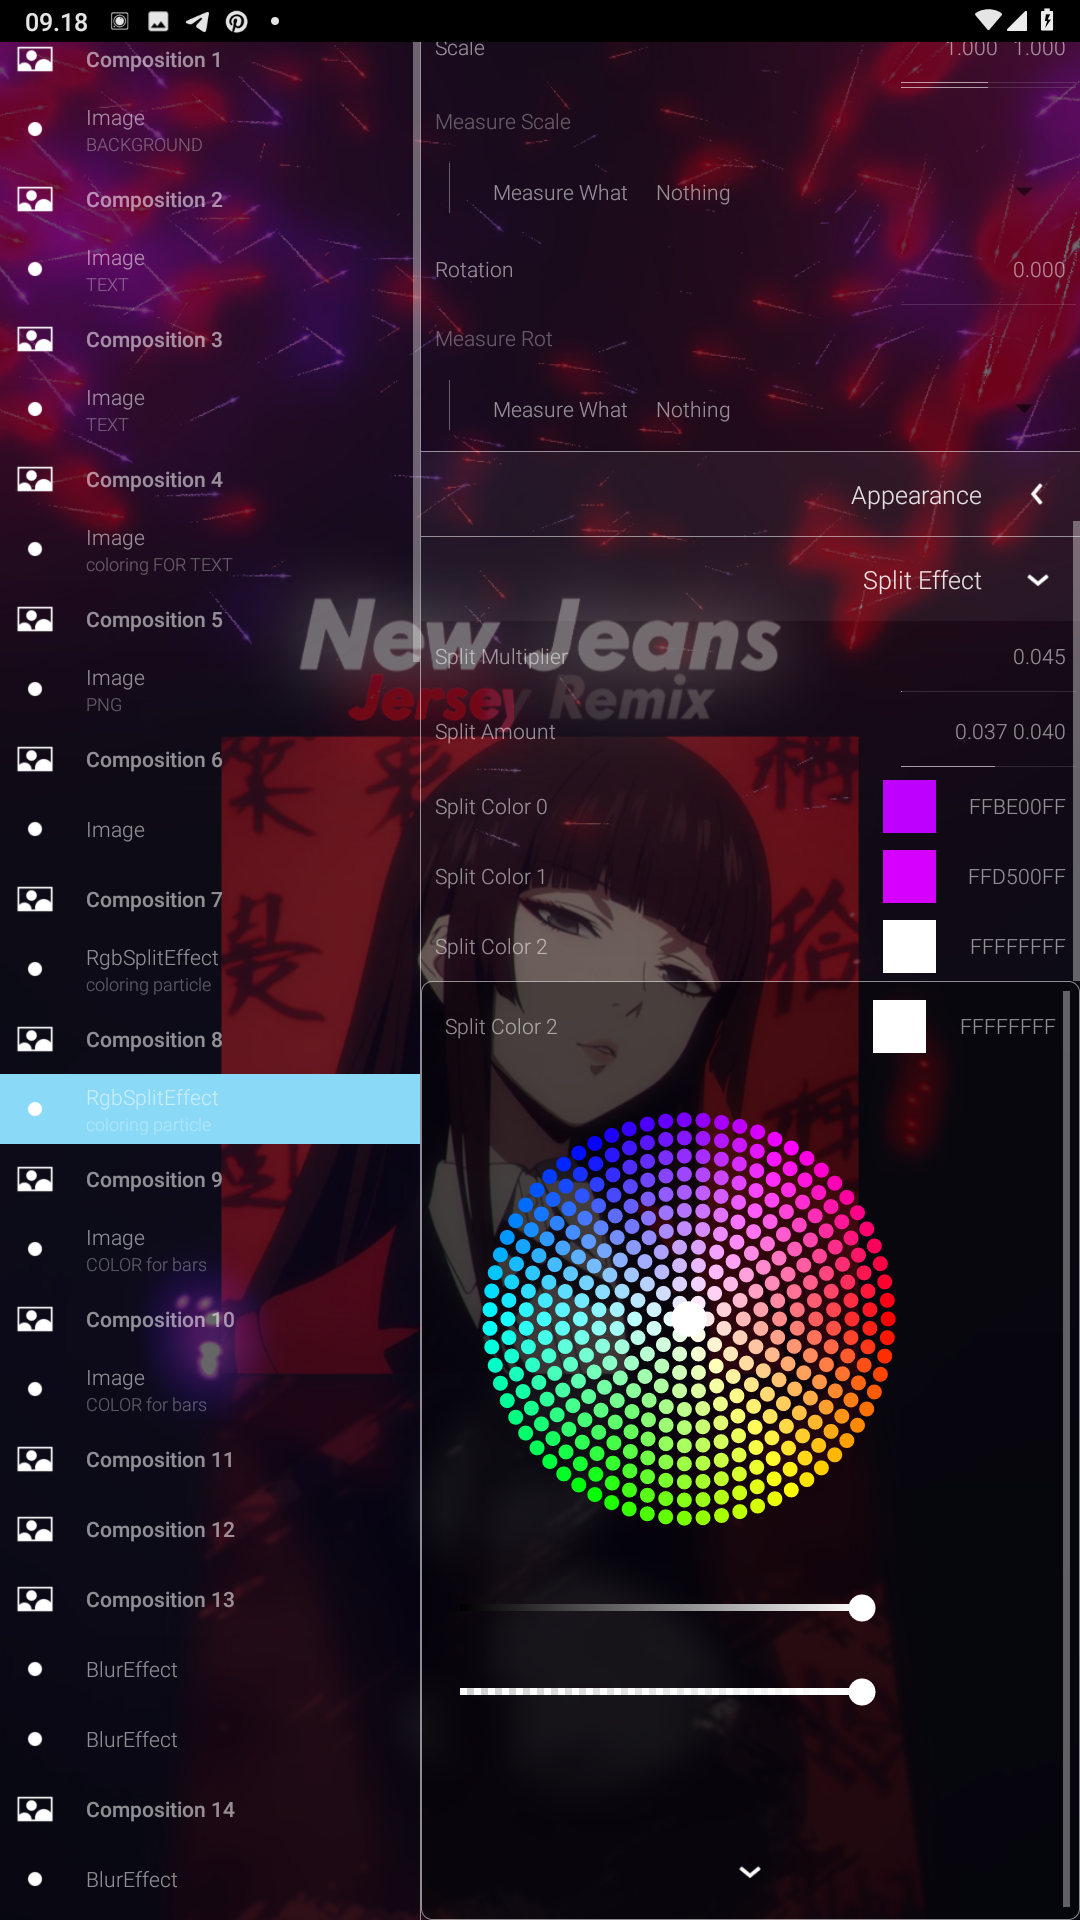Tap the Wi-Fi status icon
Viewport: 1080px width, 1920px height.
pos(987,20)
